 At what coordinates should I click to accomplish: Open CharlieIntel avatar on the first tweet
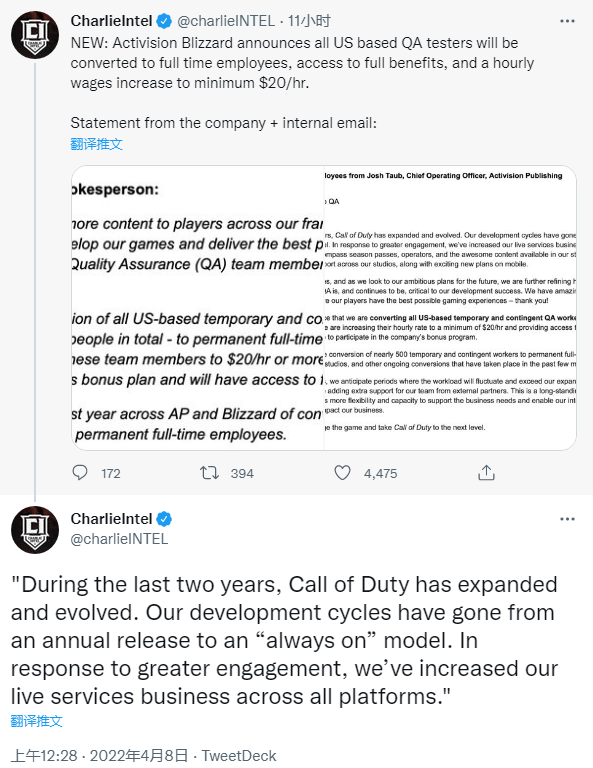coord(35,35)
